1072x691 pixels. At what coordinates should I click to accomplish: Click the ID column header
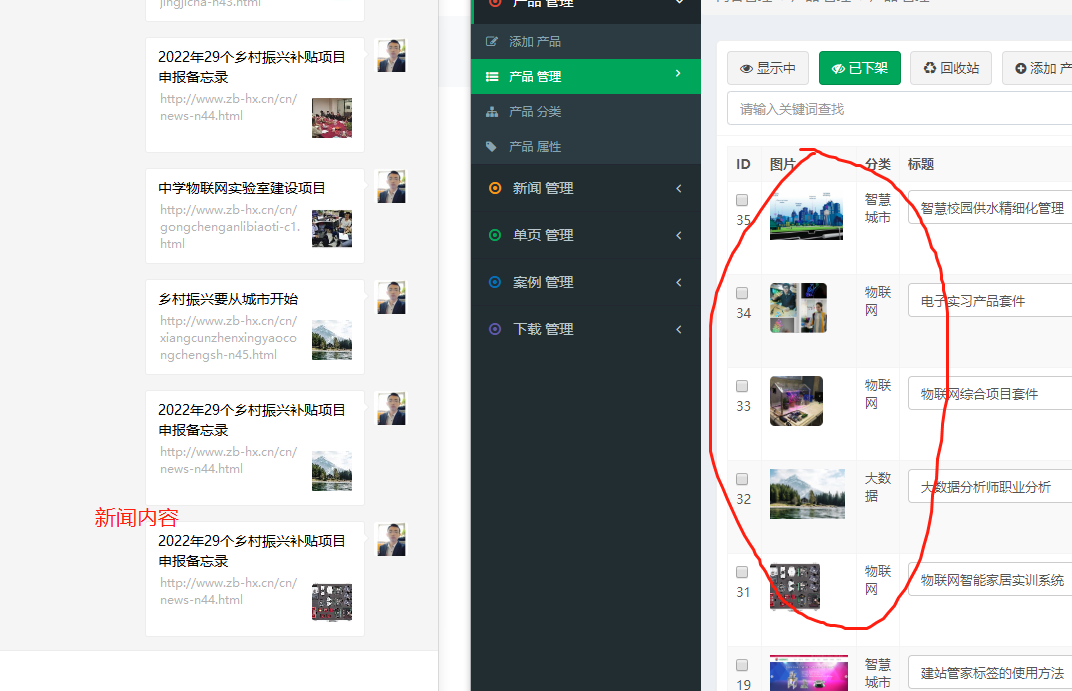coord(743,164)
